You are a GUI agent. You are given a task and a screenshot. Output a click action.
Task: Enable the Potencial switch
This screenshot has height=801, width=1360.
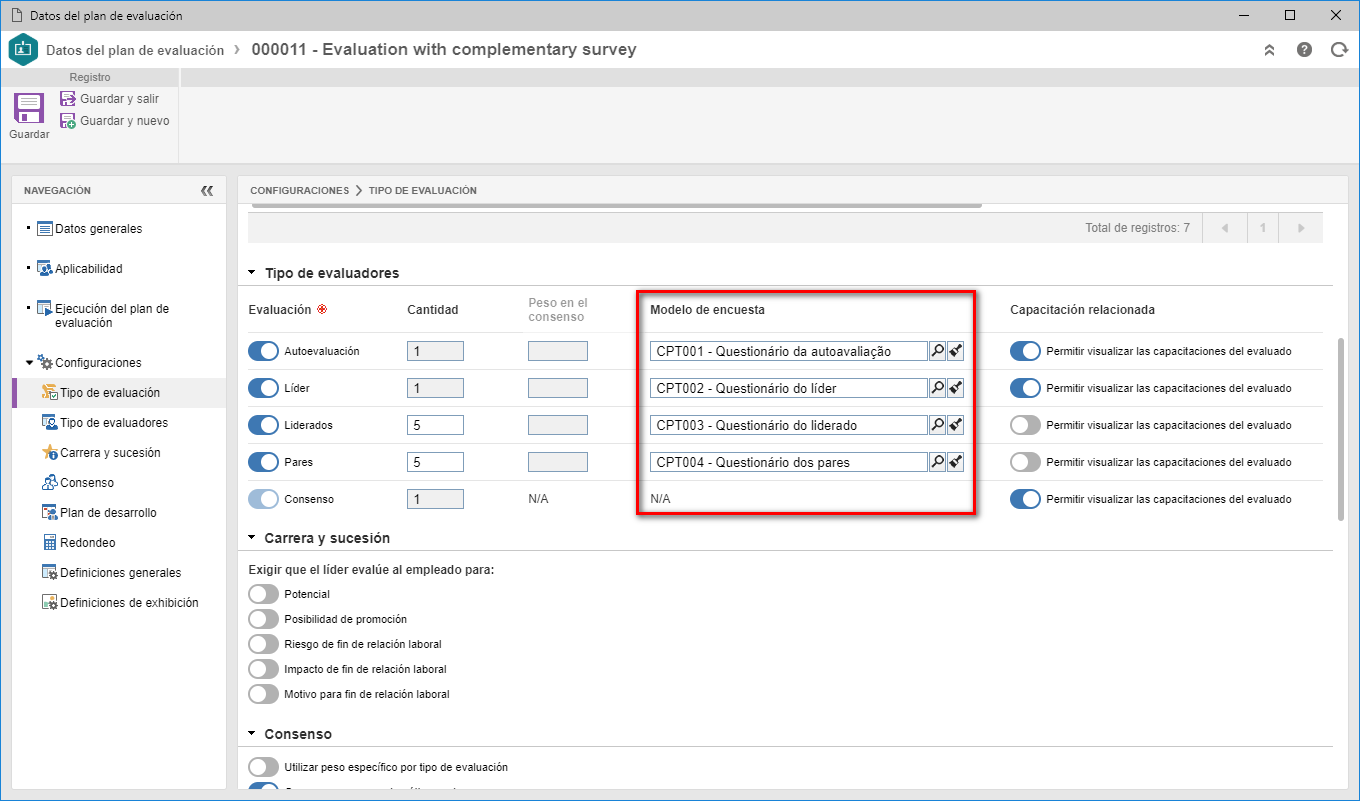(263, 594)
